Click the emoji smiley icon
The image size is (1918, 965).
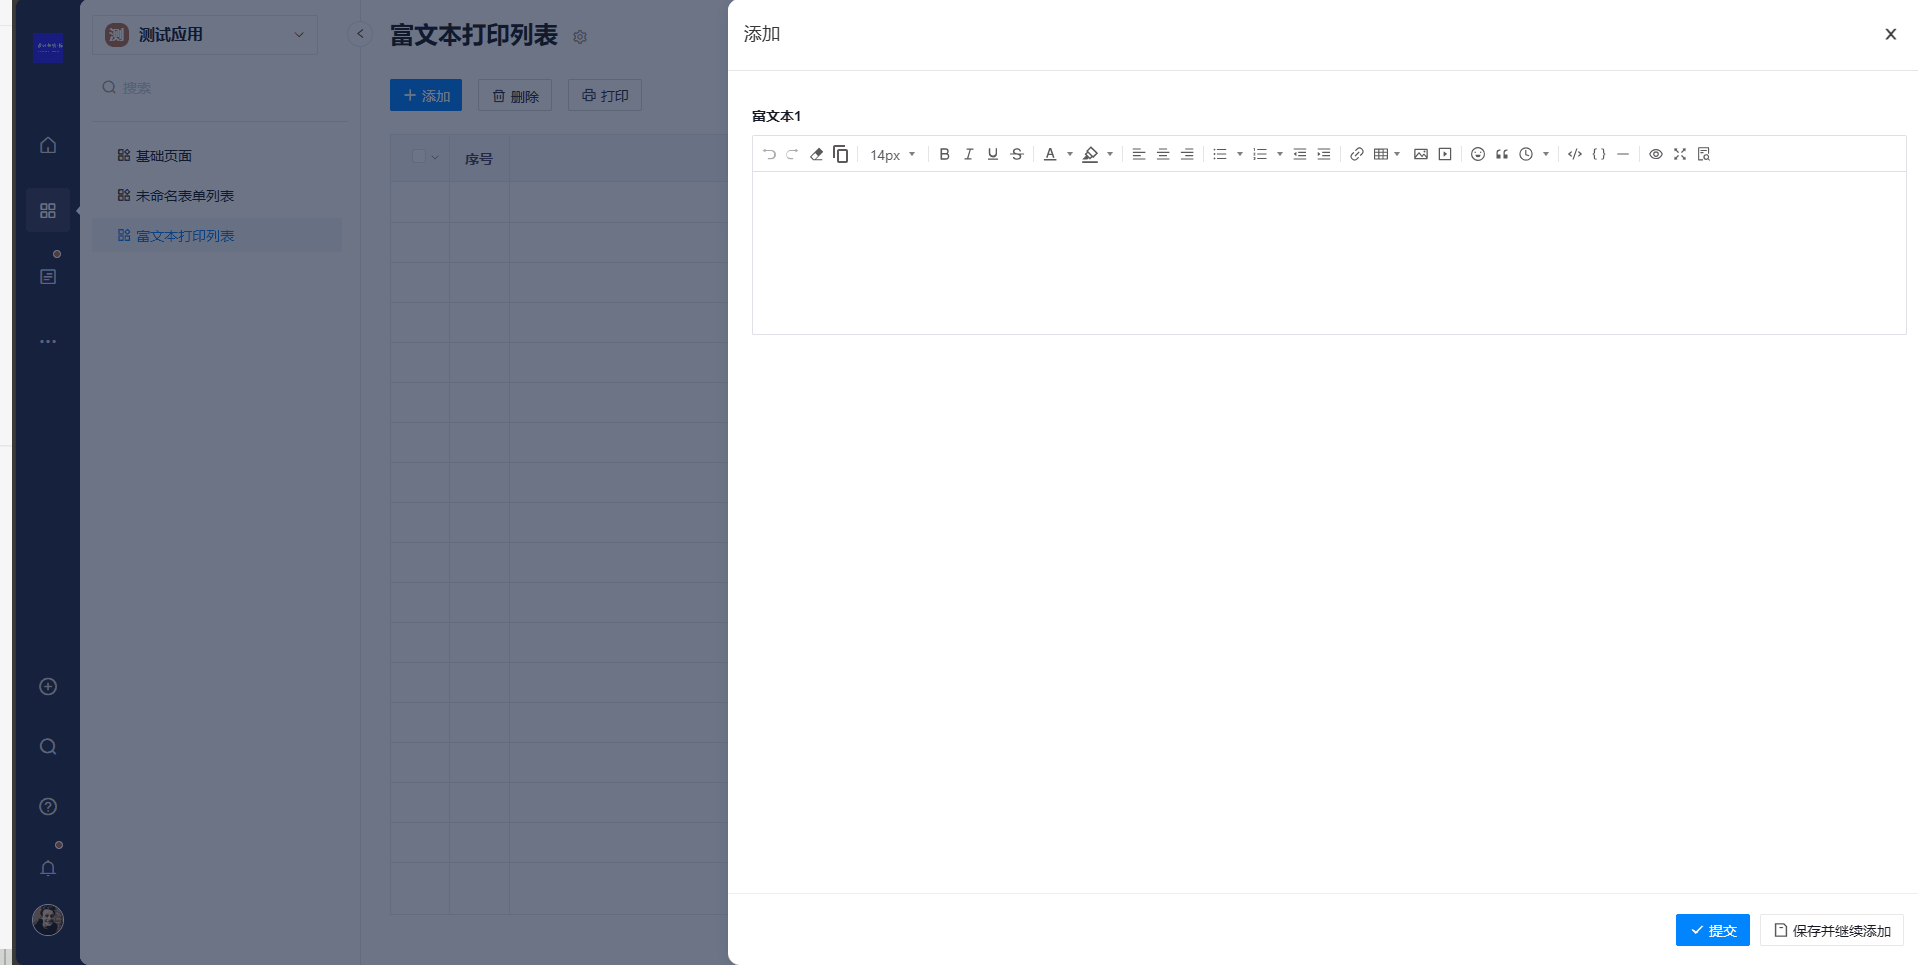coord(1477,154)
